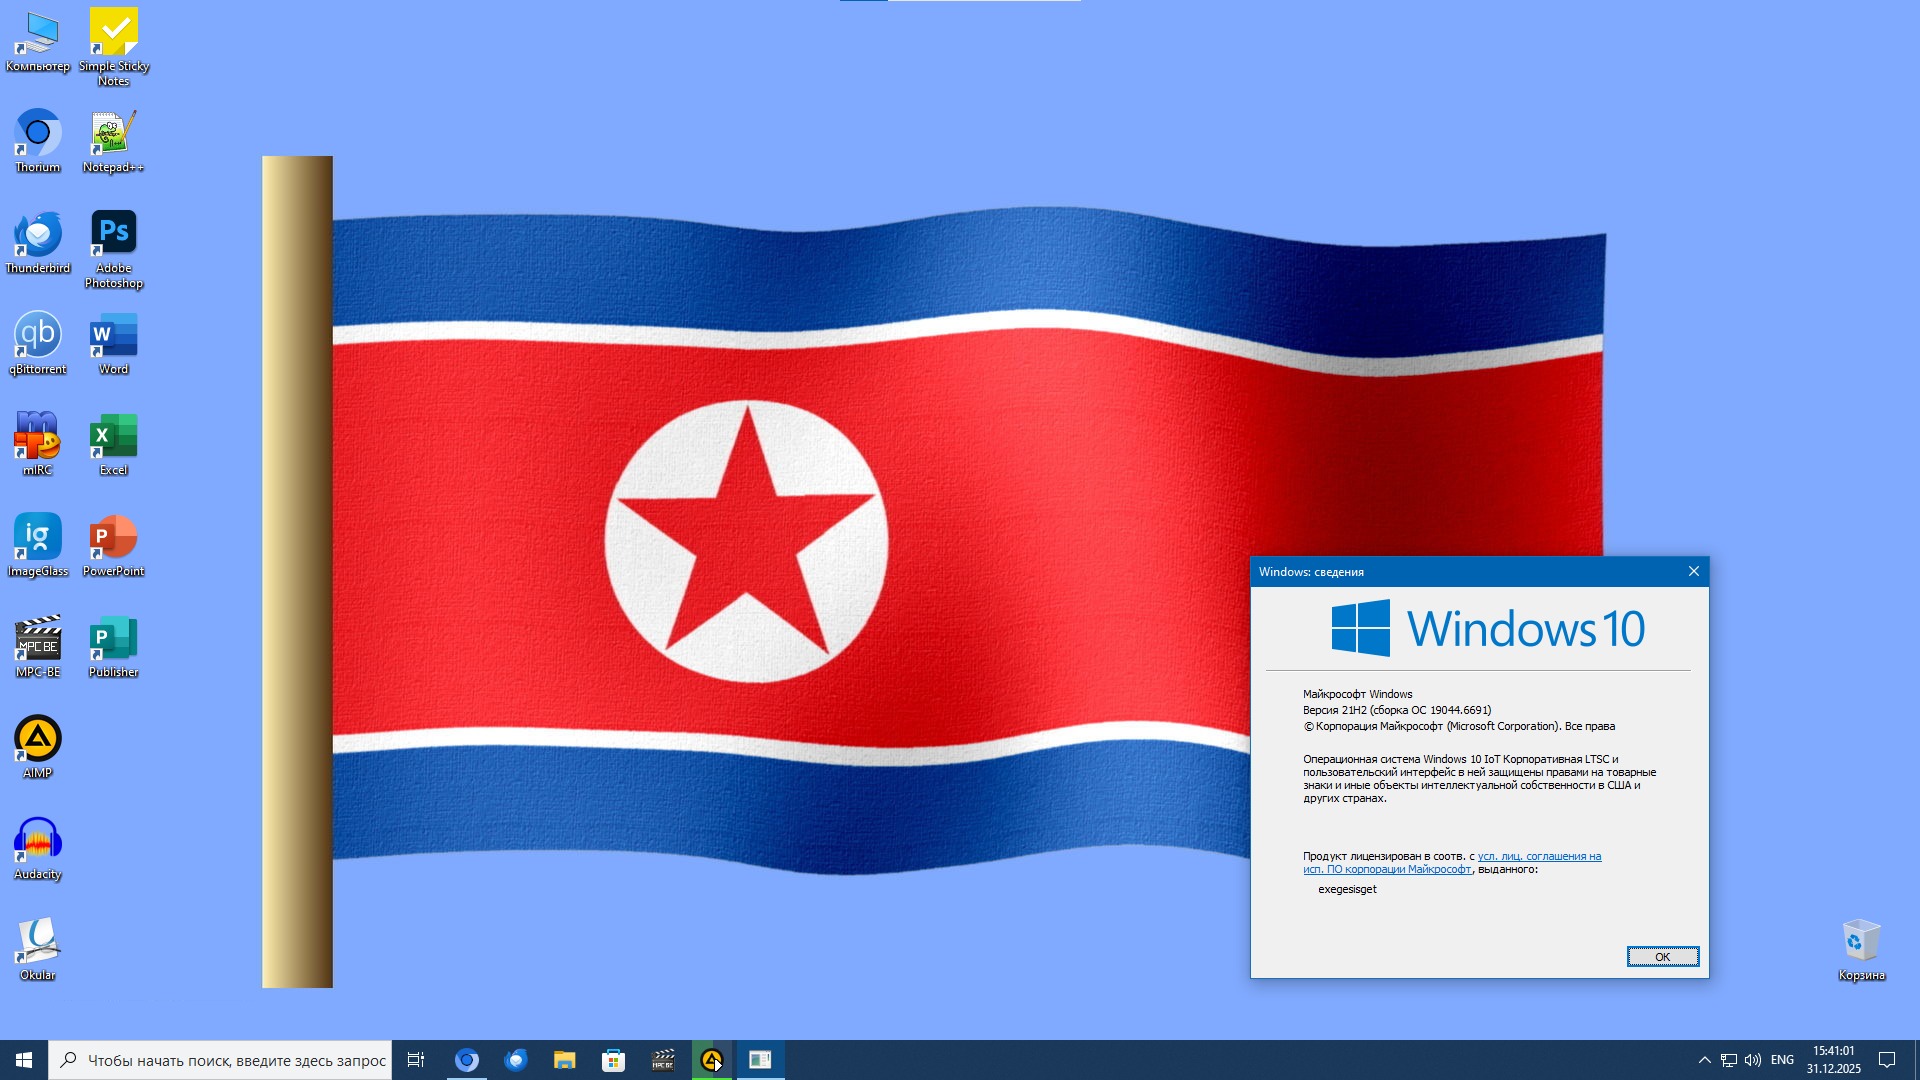Select the AIMP desktop icon
This screenshot has width=1920, height=1080.
[x=38, y=739]
